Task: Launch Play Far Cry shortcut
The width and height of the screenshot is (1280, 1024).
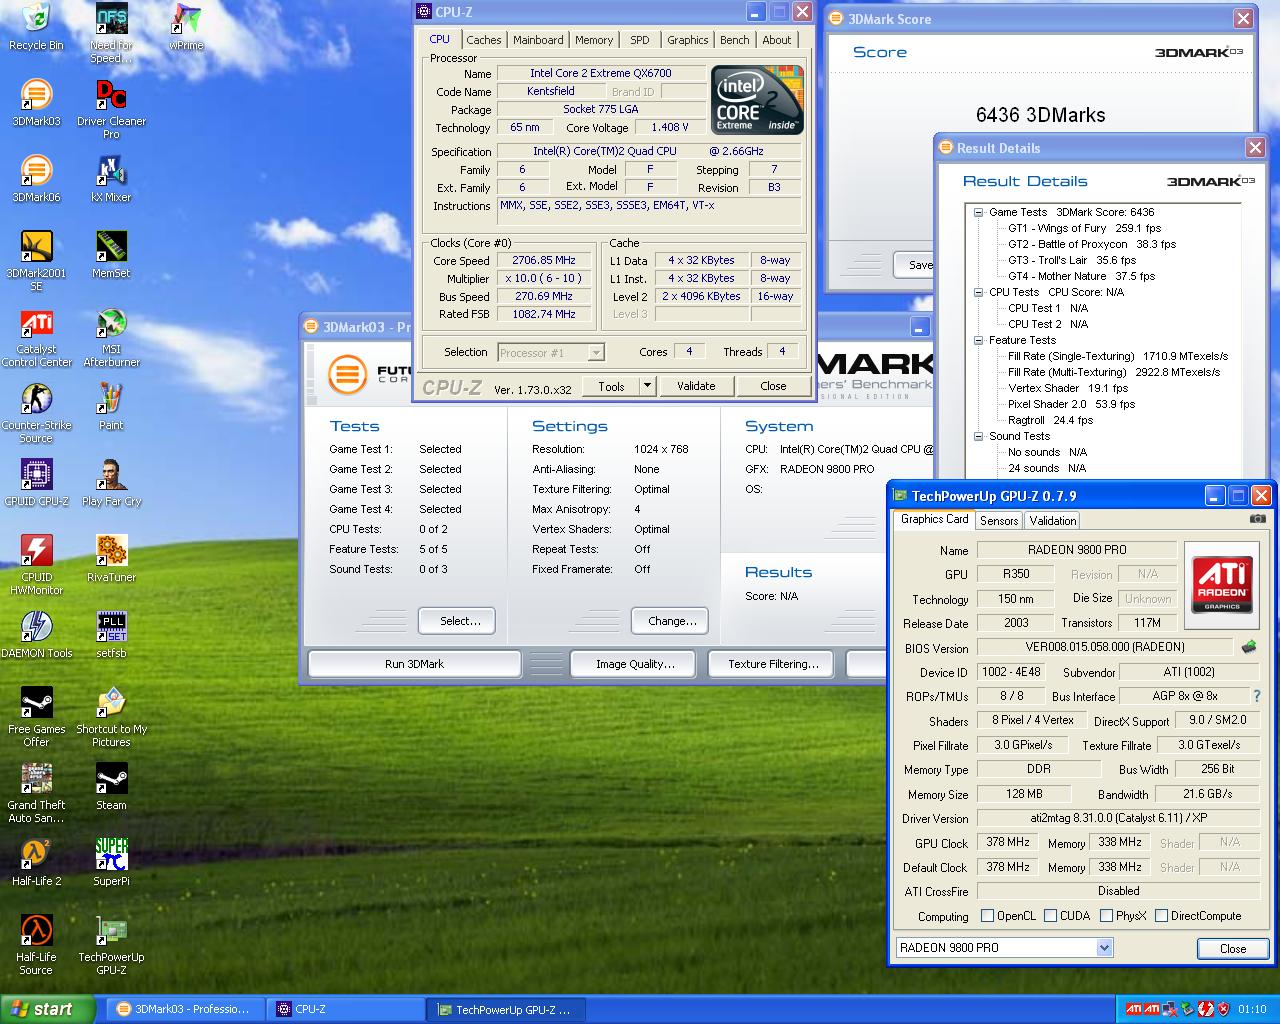Action: (x=111, y=483)
